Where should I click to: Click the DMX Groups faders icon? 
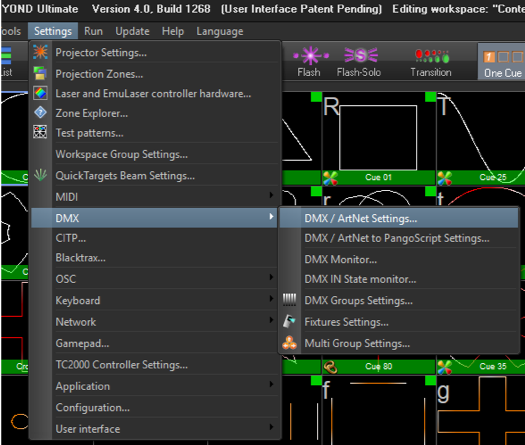point(289,300)
